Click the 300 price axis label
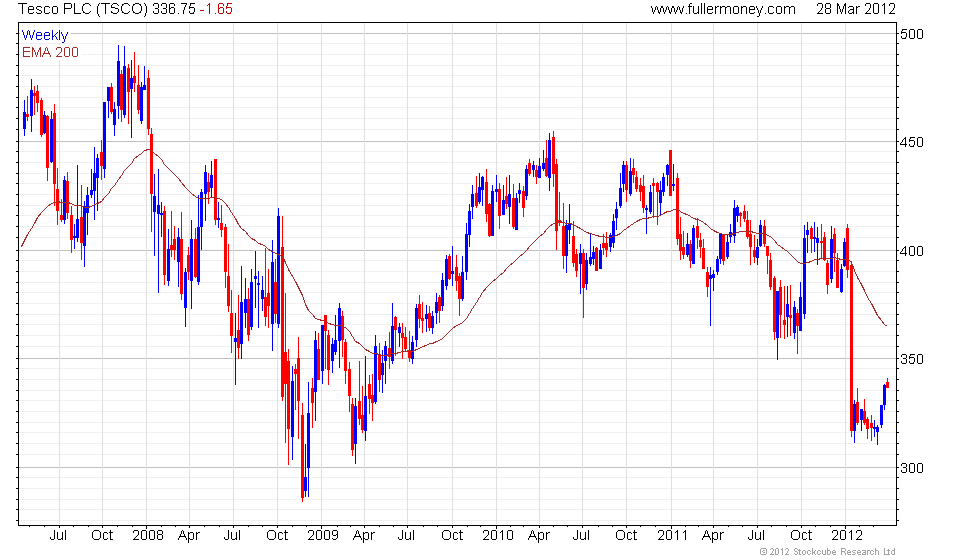 click(912, 468)
